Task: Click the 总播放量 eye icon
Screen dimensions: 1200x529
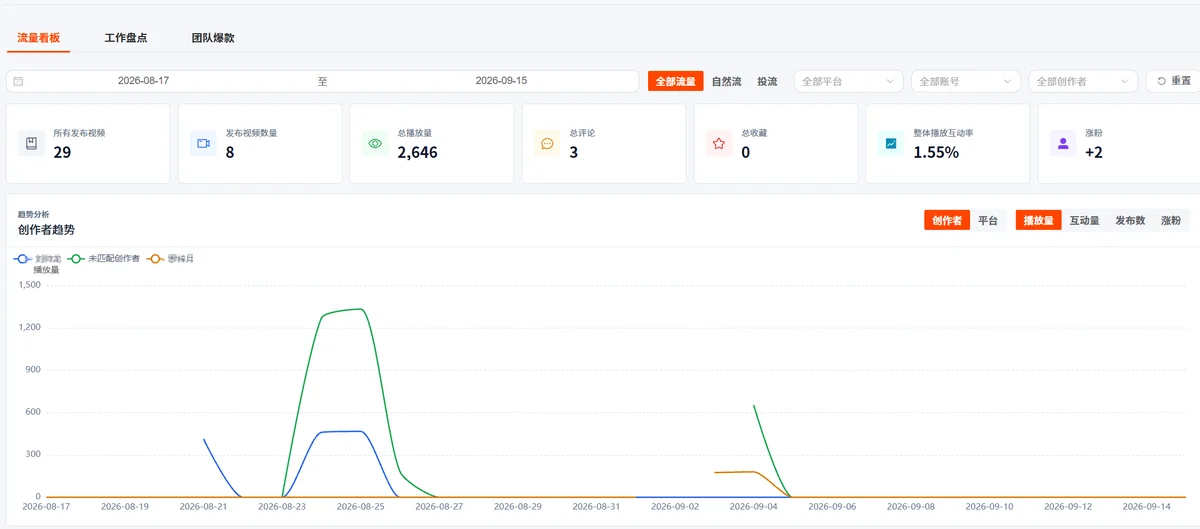Action: click(375, 143)
